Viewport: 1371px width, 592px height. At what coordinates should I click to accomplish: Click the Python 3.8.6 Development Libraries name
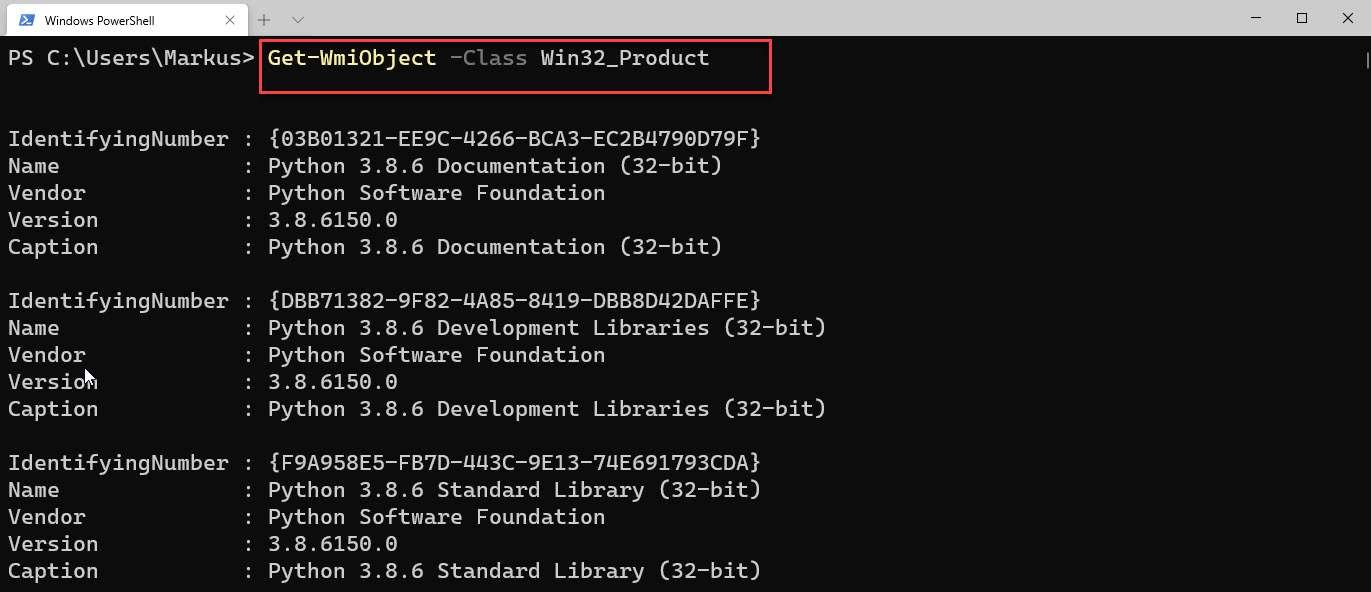click(x=546, y=327)
